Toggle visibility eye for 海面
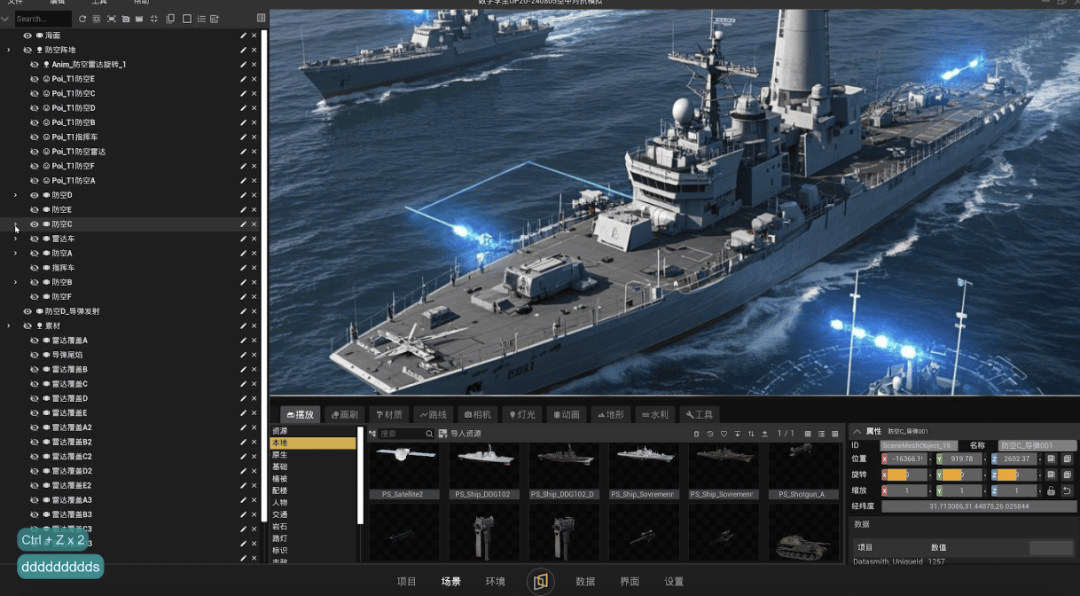The height and width of the screenshot is (596, 1080). pyautogui.click(x=28, y=35)
